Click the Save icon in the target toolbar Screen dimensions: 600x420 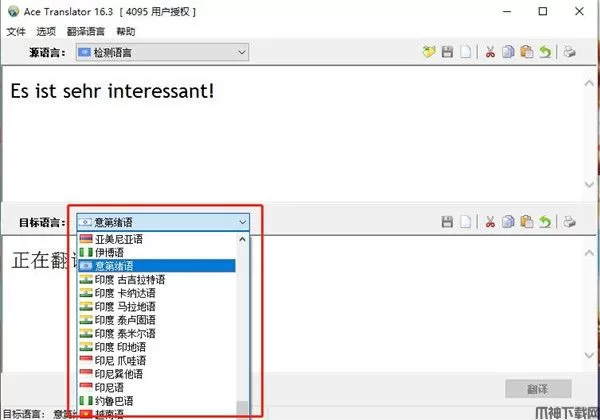(447, 221)
